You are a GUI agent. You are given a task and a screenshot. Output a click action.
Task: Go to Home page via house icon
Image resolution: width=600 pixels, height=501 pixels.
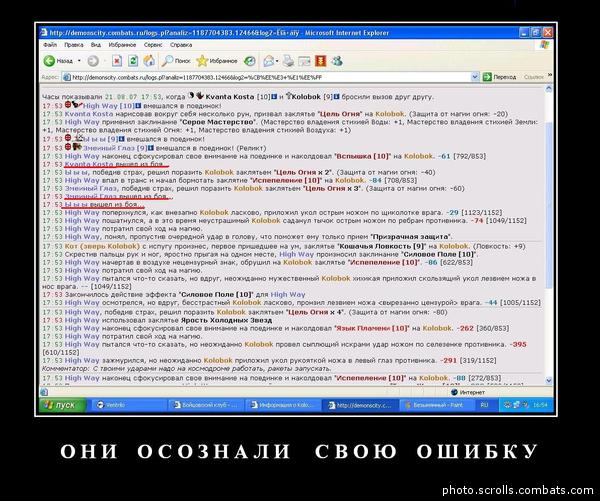coord(149,61)
